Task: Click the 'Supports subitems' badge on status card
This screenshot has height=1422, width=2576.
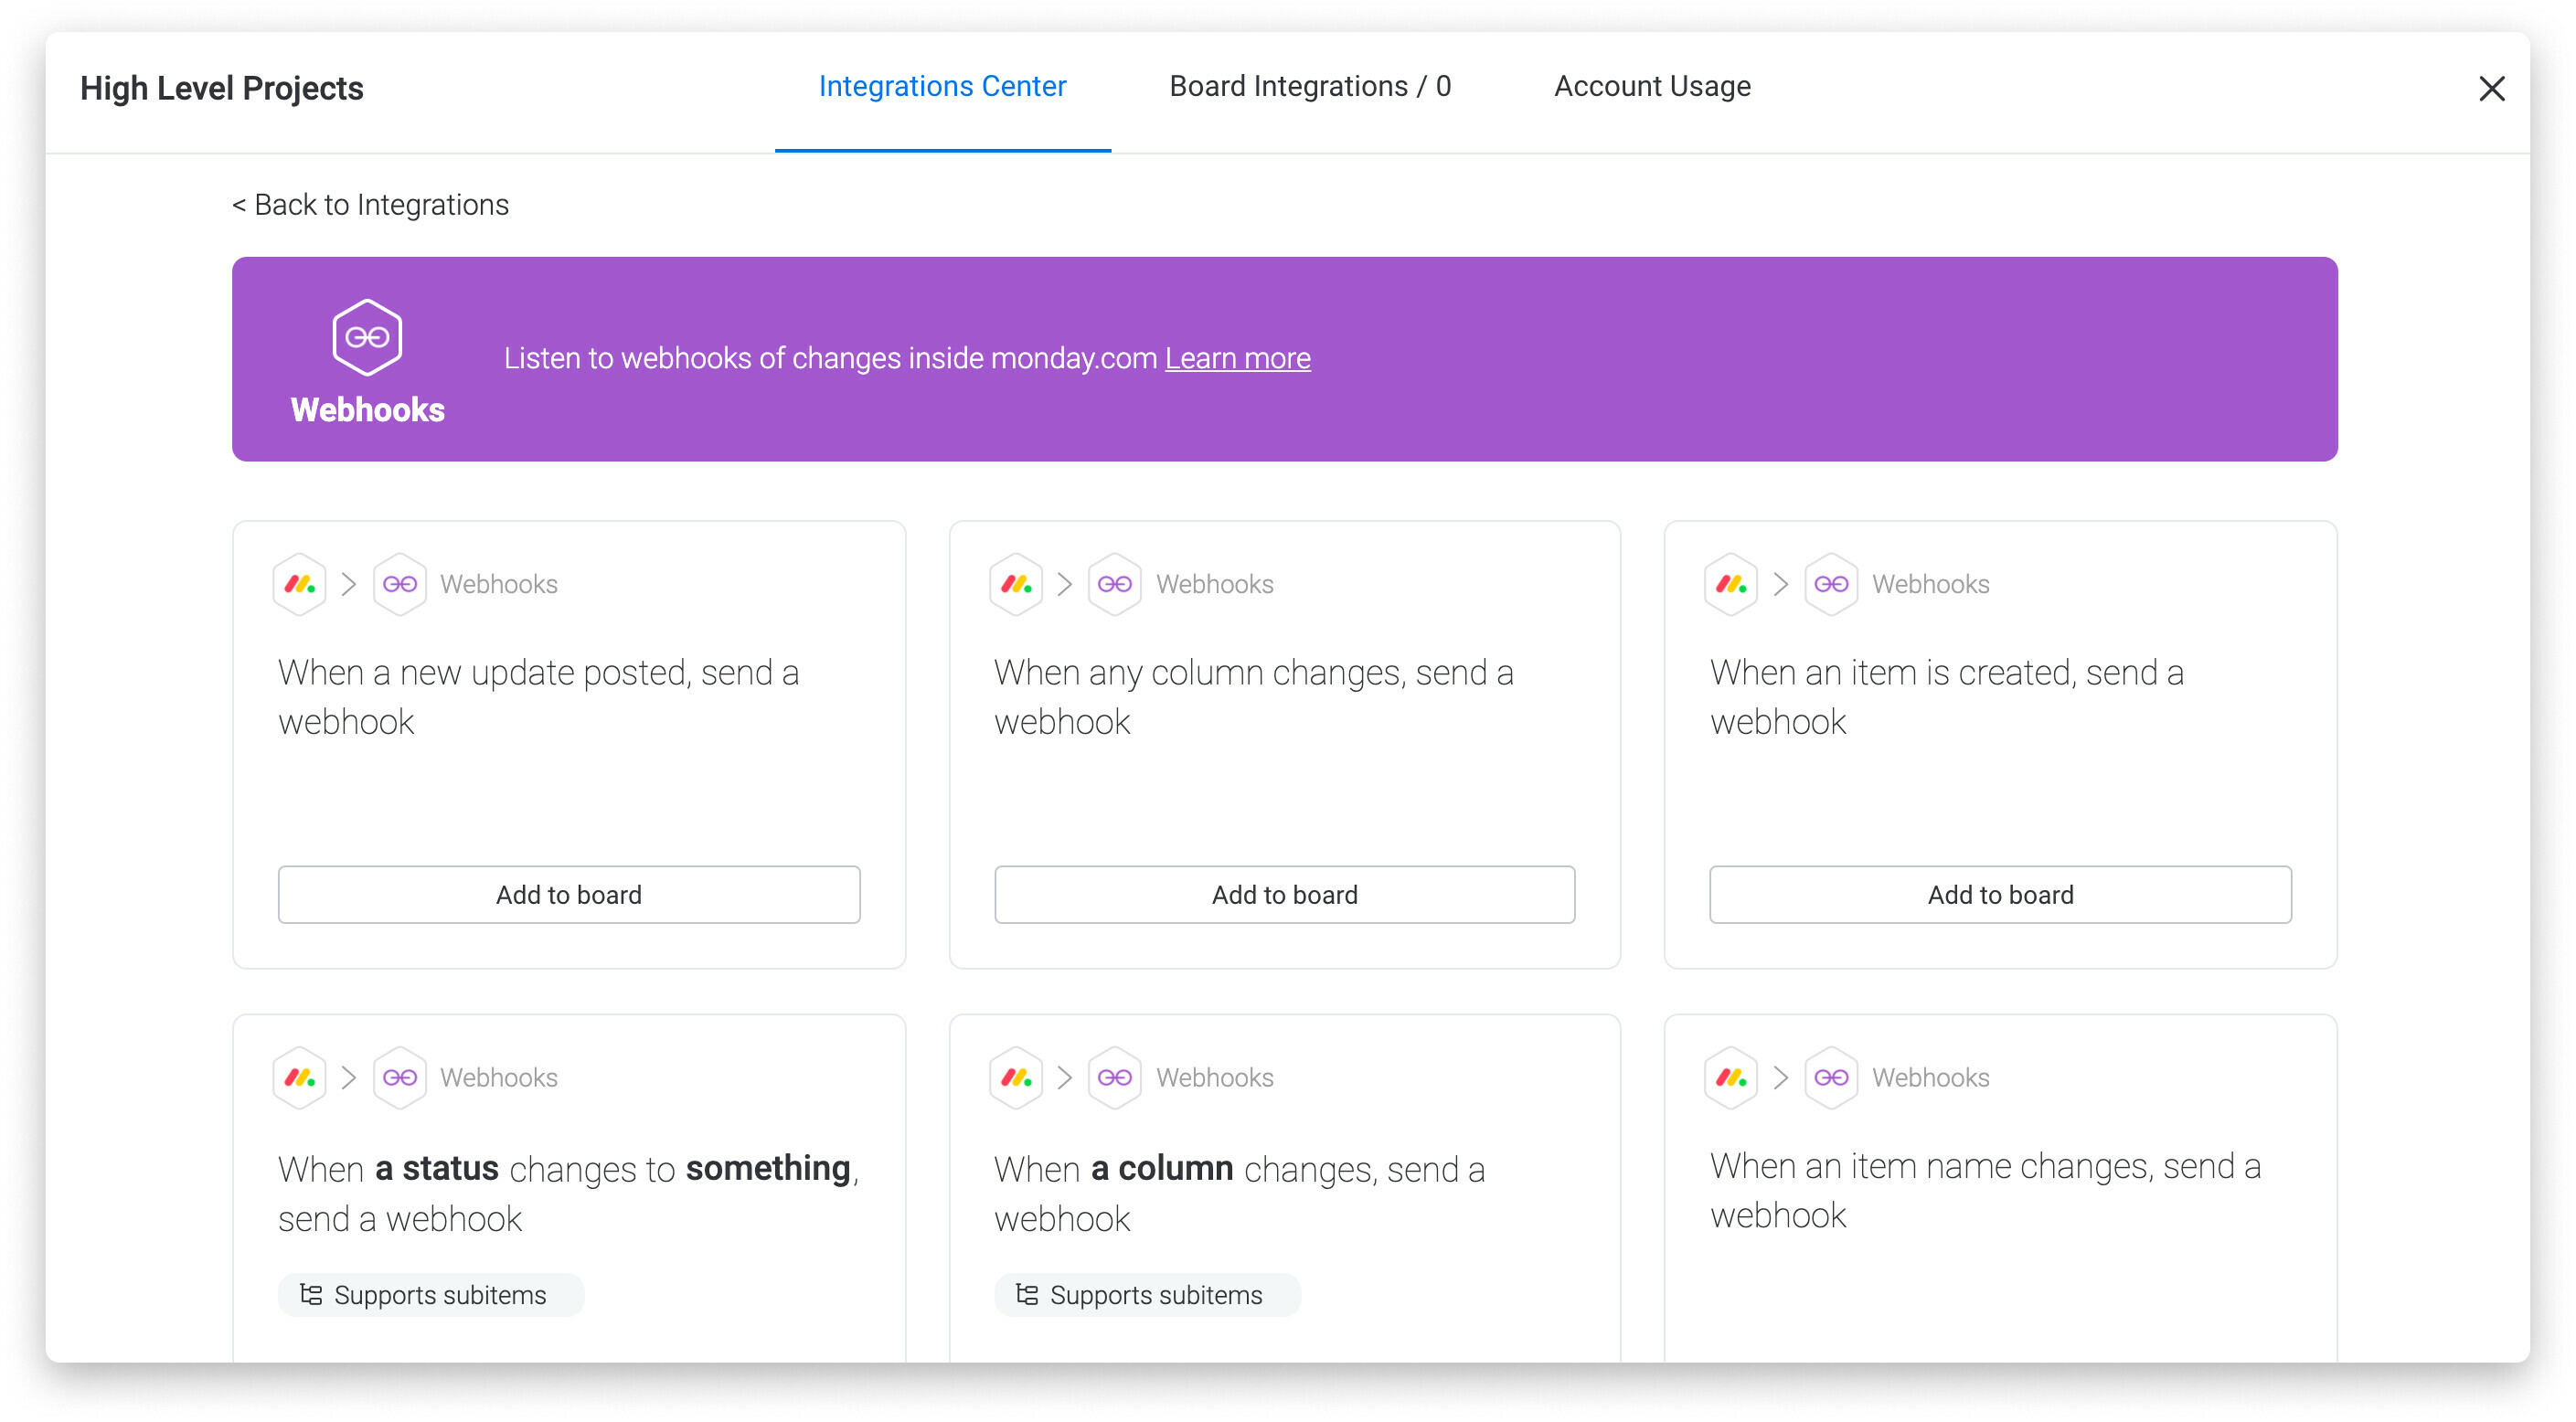Action: click(431, 1295)
